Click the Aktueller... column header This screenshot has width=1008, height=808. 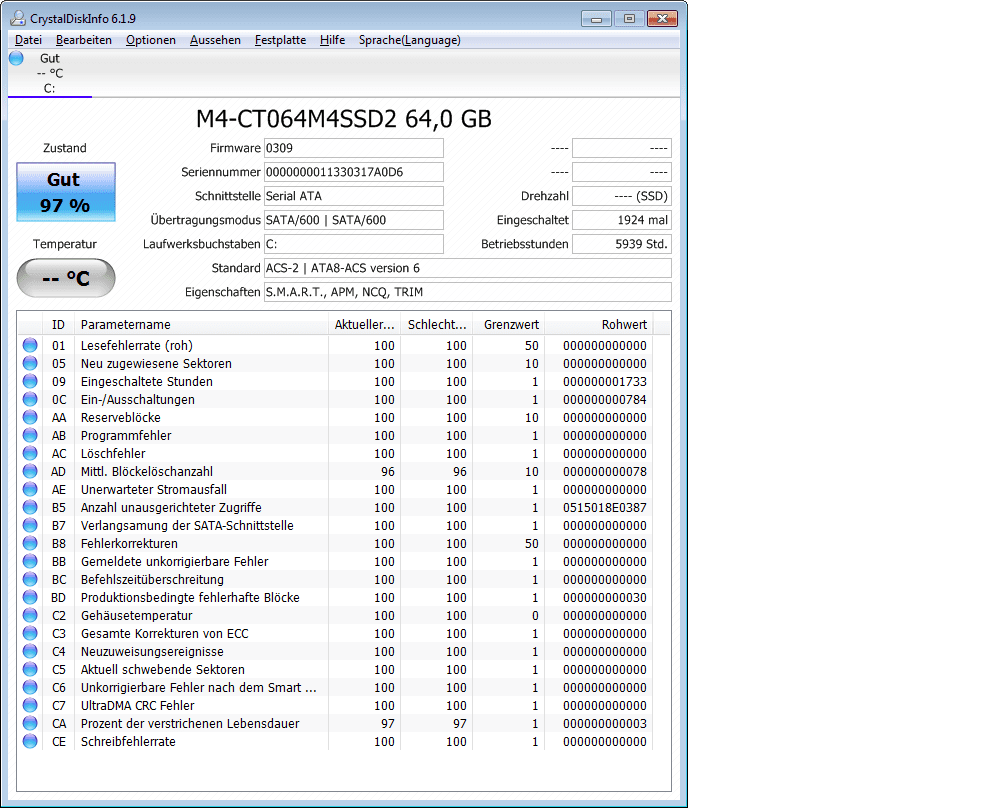(364, 325)
